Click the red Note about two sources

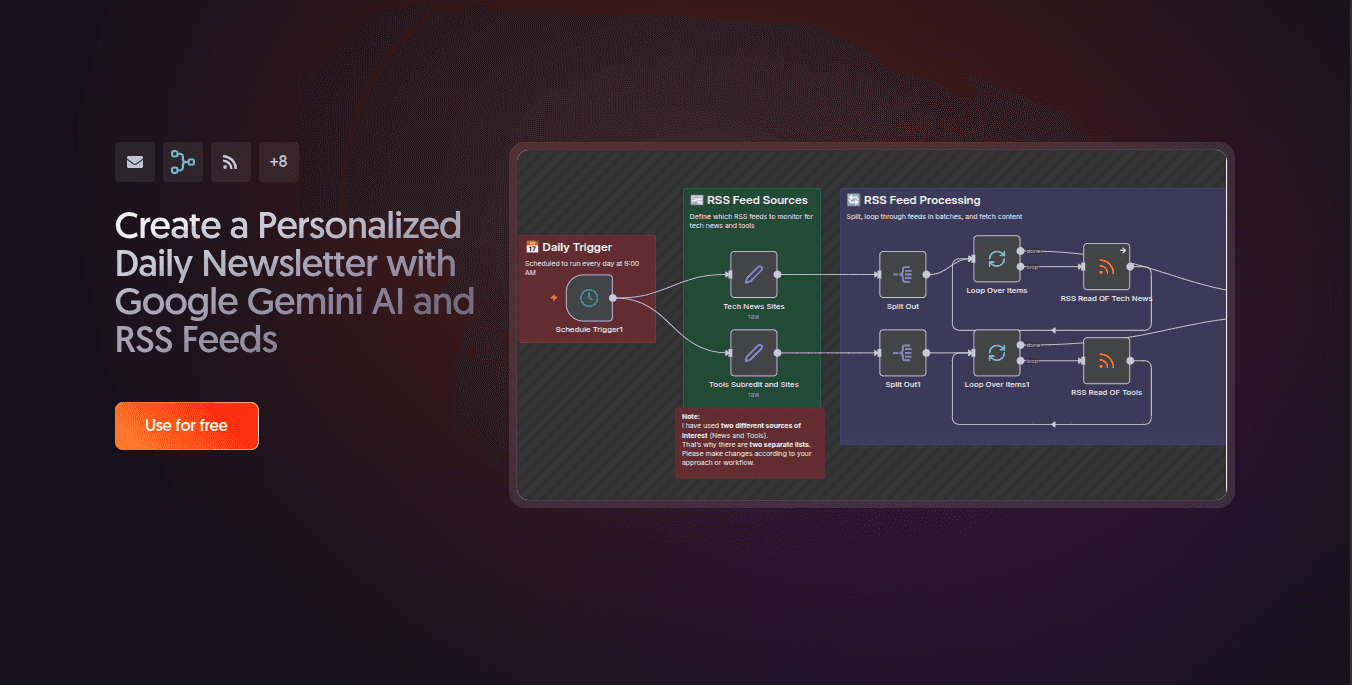pyautogui.click(x=749, y=442)
